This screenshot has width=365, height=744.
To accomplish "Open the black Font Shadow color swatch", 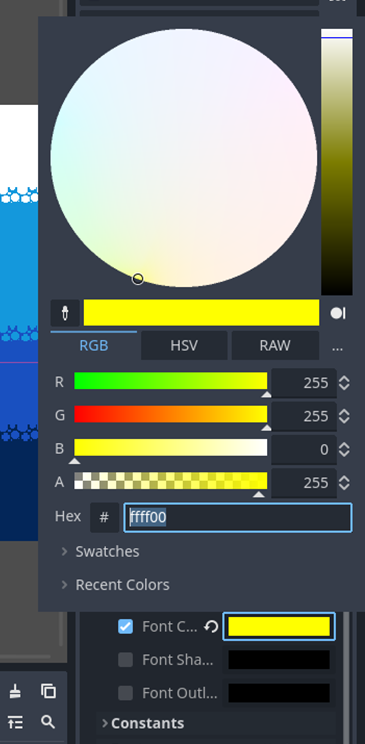I will (279, 660).
